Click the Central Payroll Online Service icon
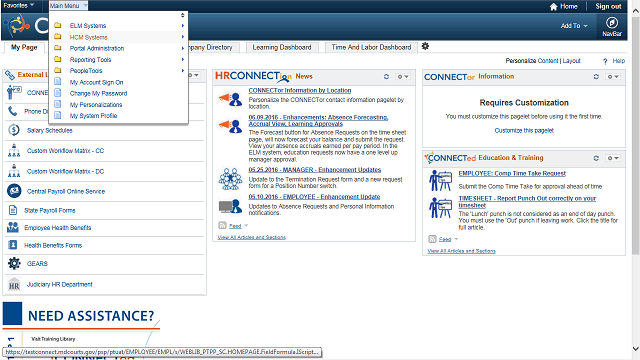The width and height of the screenshot is (640, 360). coord(14,191)
